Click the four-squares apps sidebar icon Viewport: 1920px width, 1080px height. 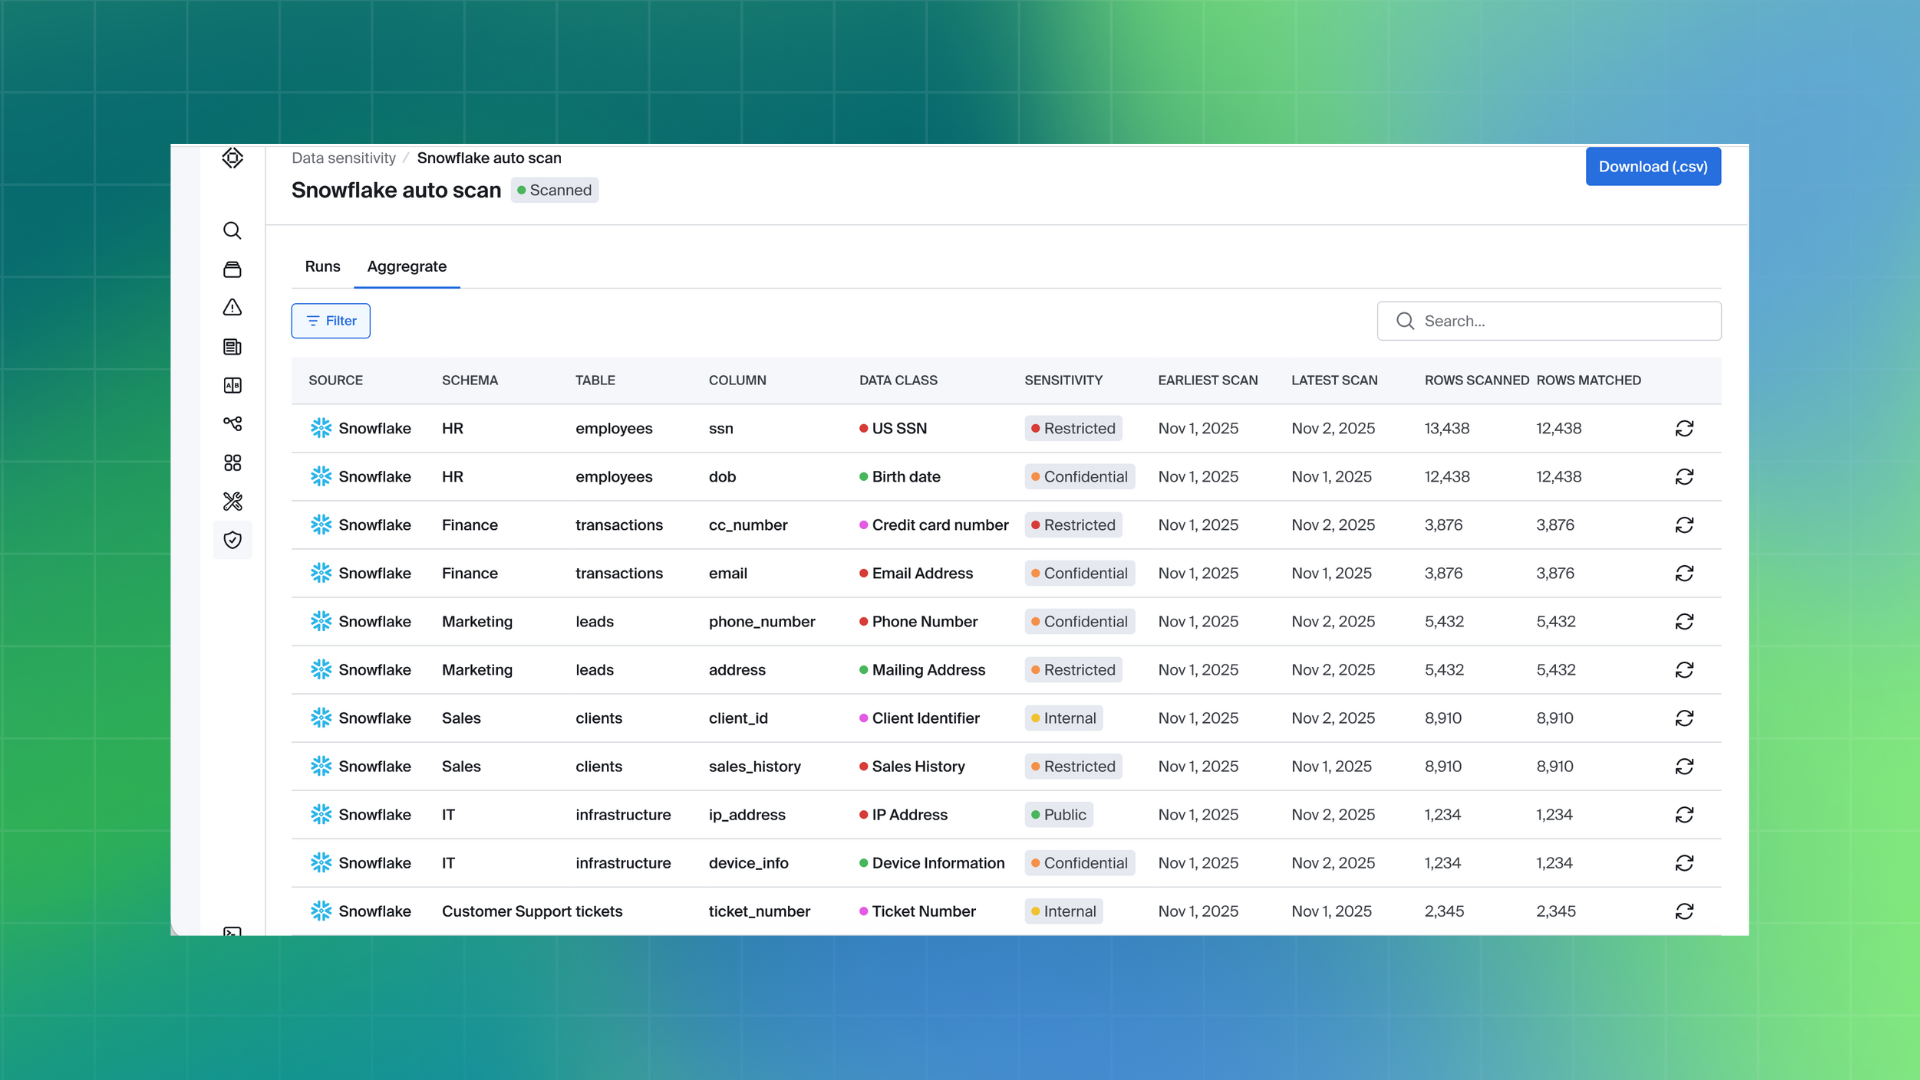[232, 463]
